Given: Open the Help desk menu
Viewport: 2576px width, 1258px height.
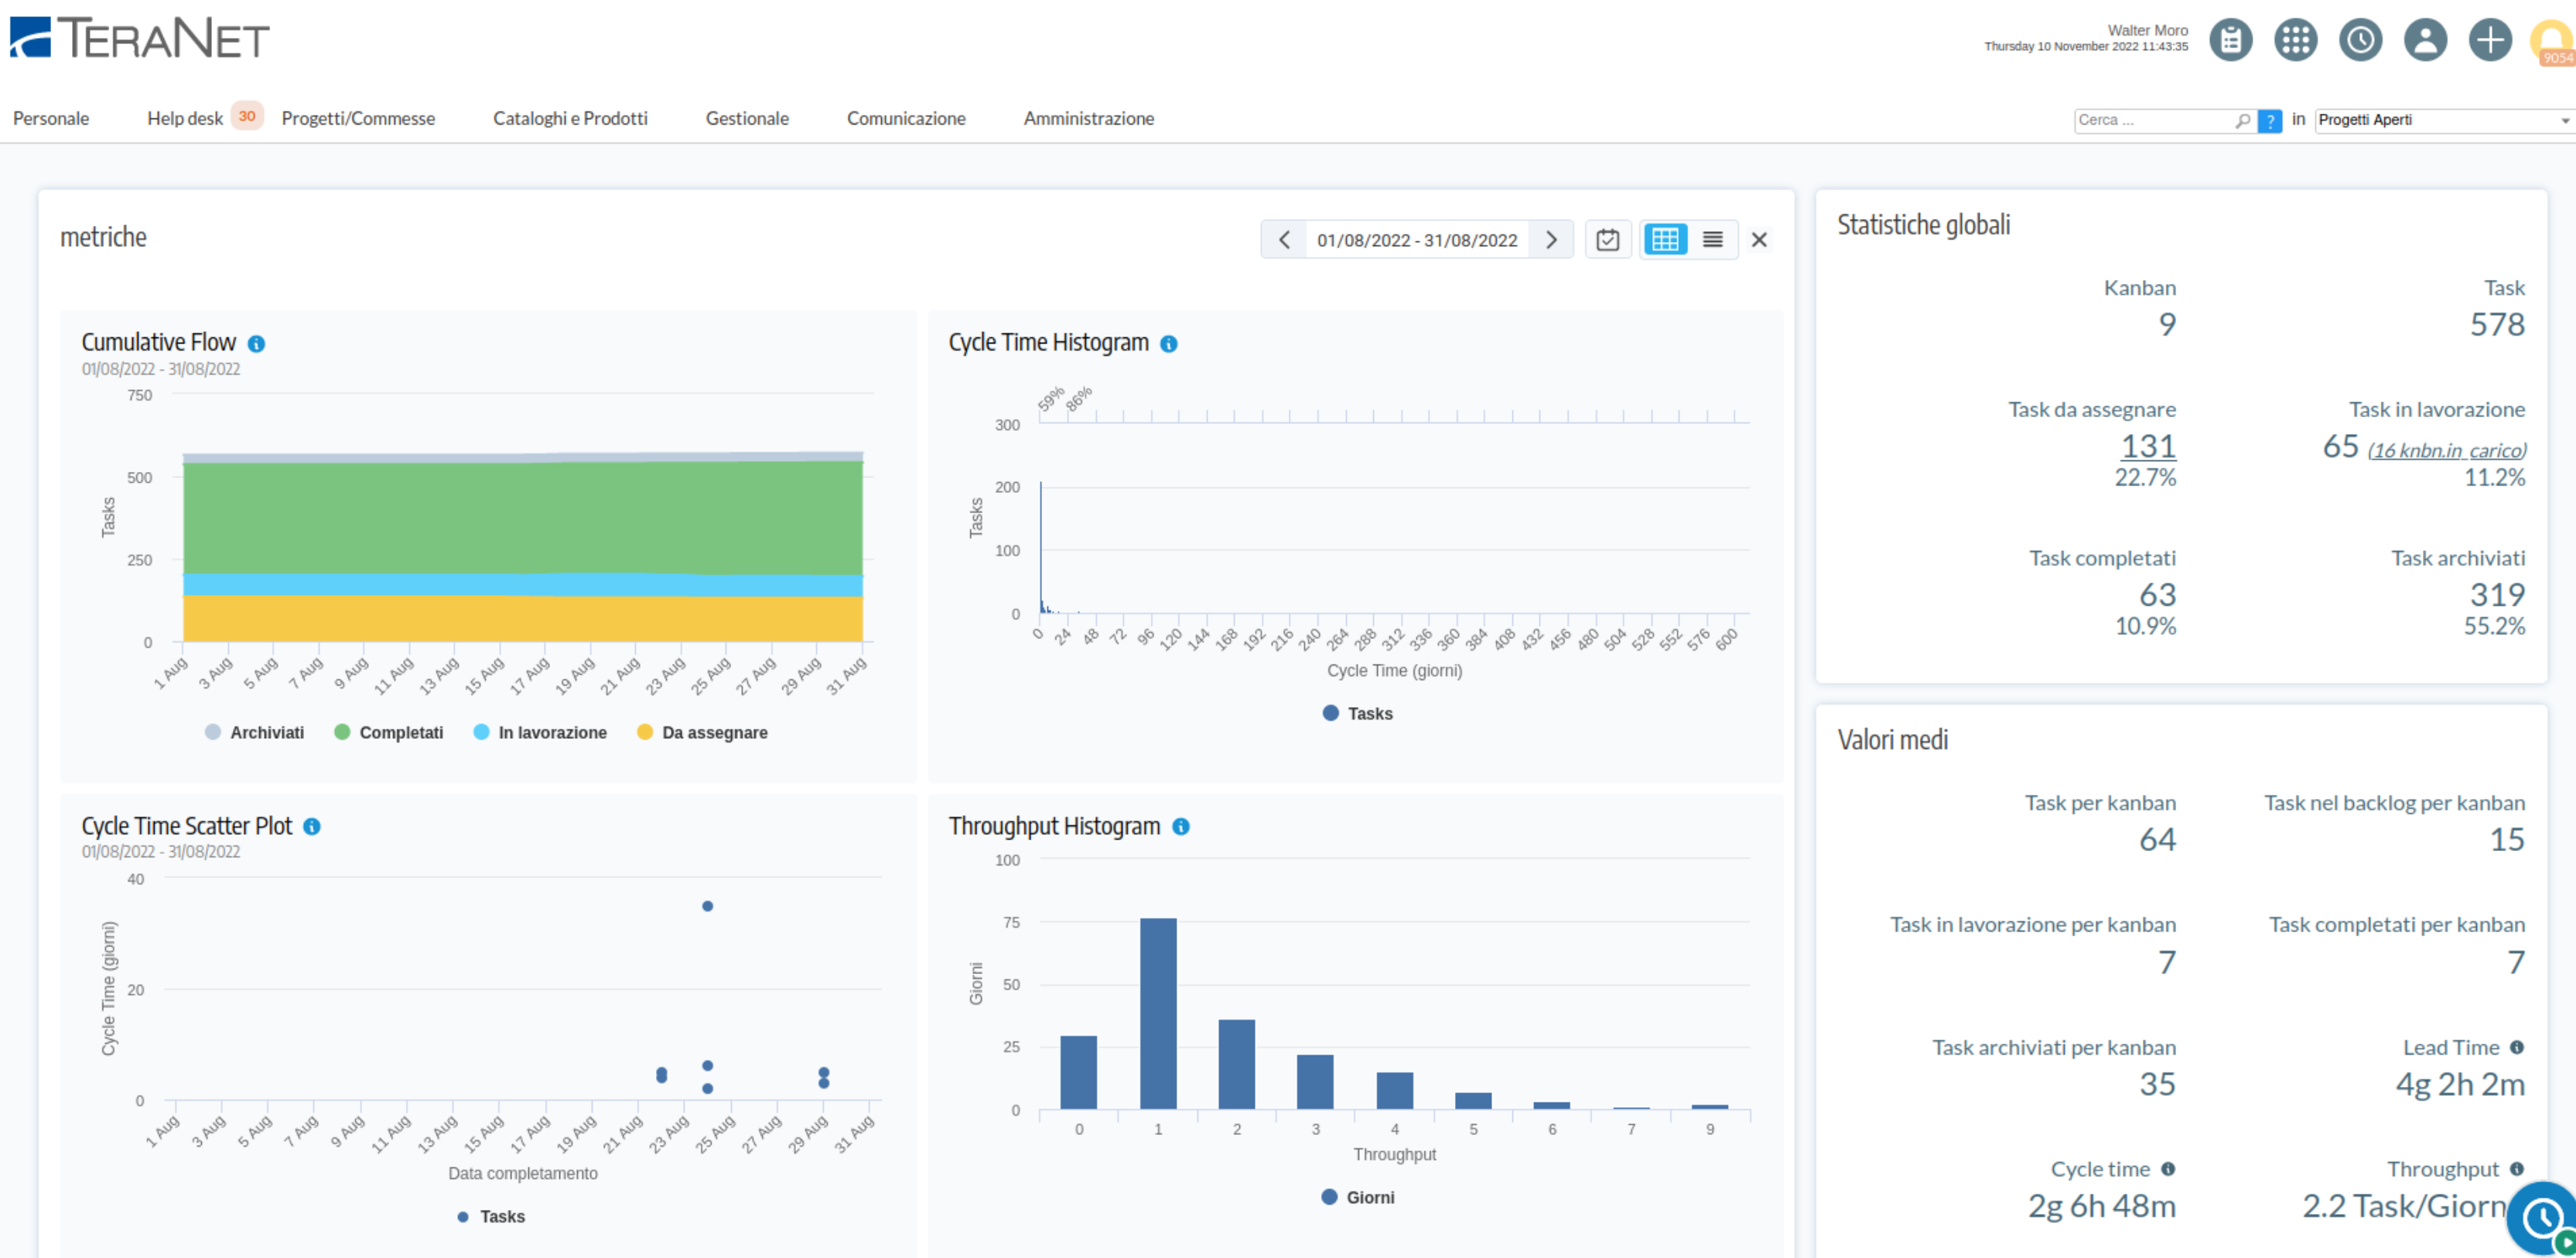Looking at the screenshot, I should (x=185, y=119).
